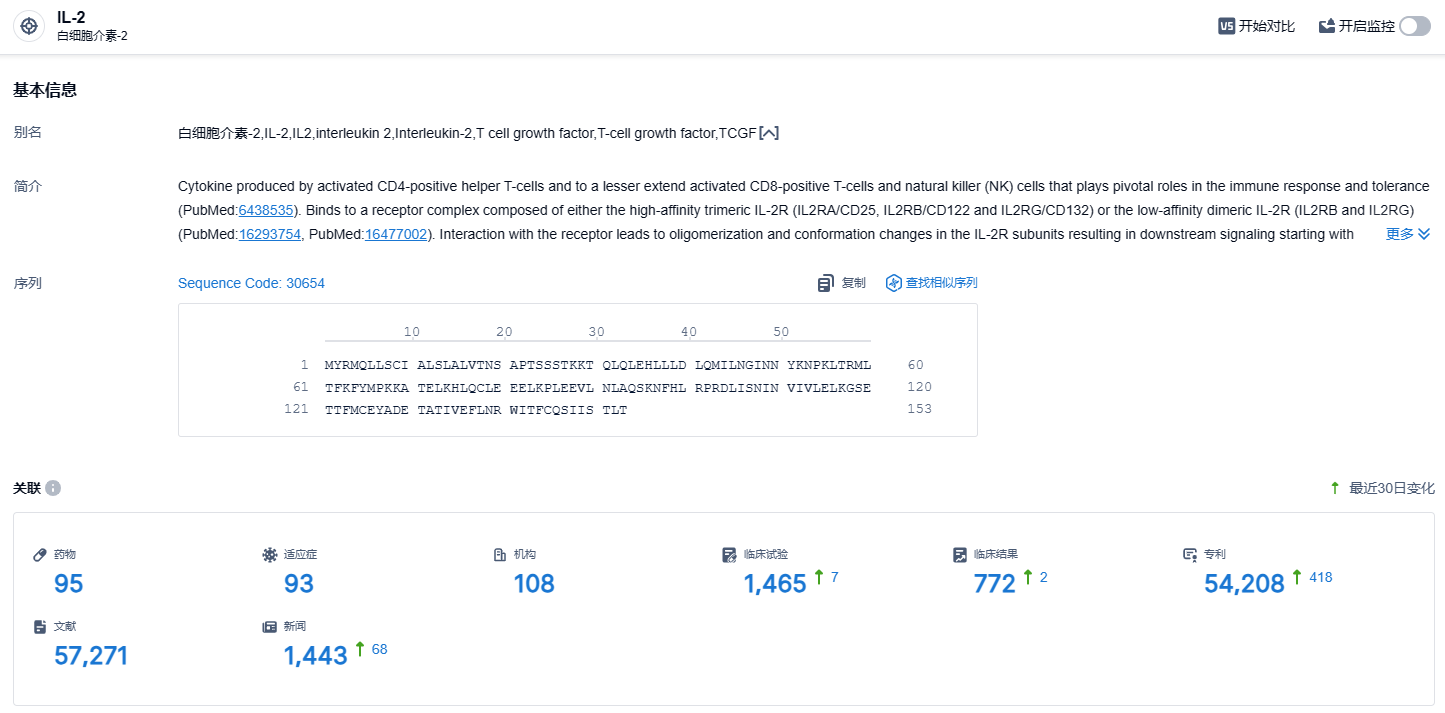Click Sequence Code: 30654 link
Screen dimensions: 1445x713
251,283
